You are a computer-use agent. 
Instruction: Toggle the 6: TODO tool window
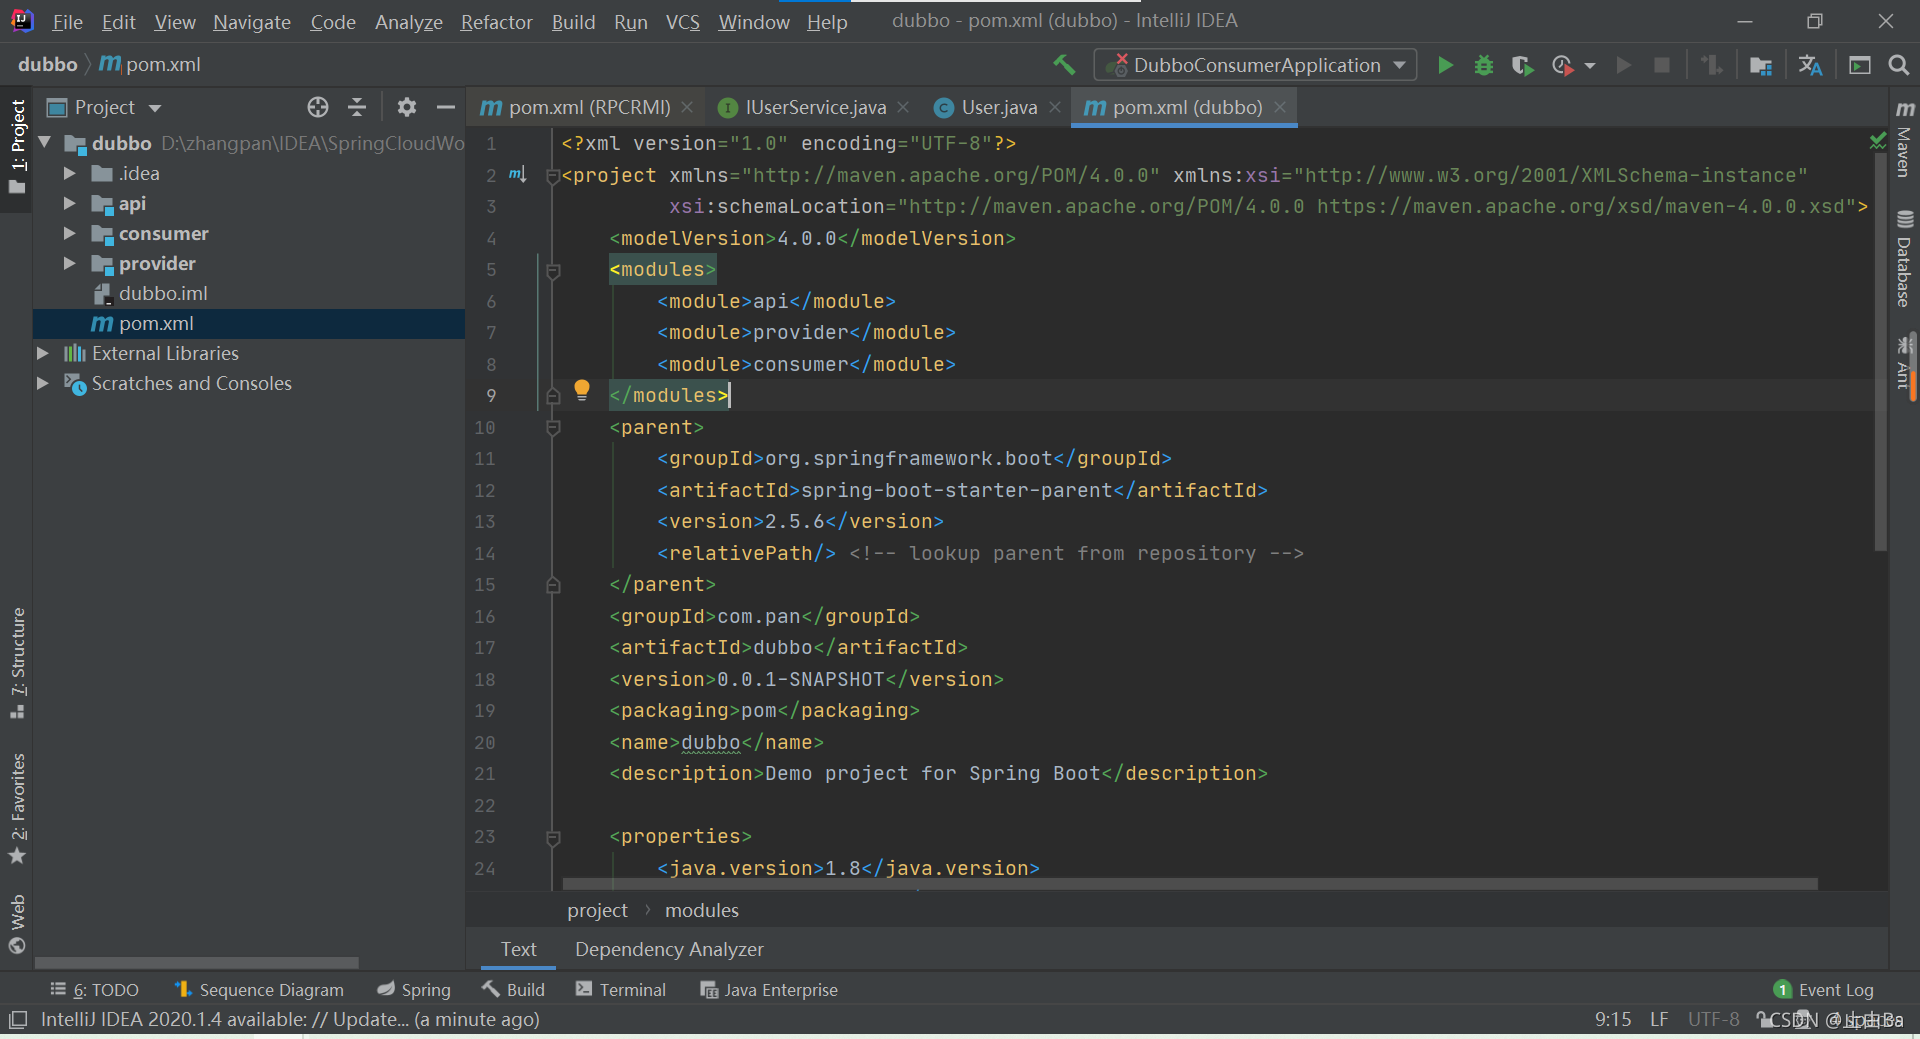(95, 990)
